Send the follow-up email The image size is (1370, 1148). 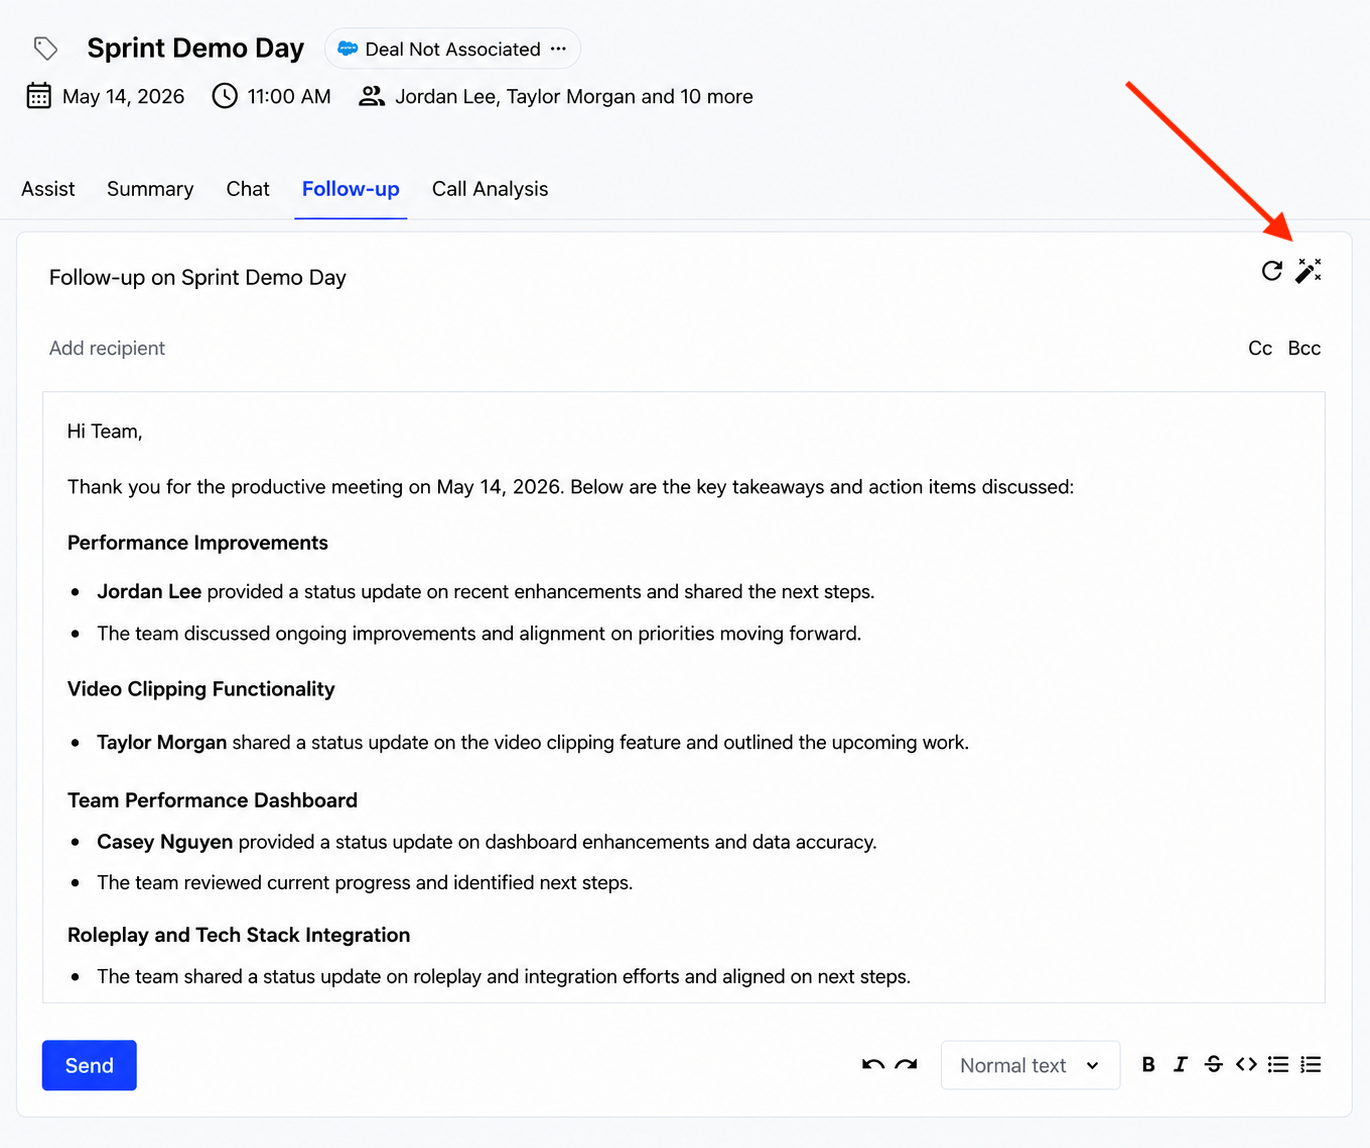coord(89,1065)
